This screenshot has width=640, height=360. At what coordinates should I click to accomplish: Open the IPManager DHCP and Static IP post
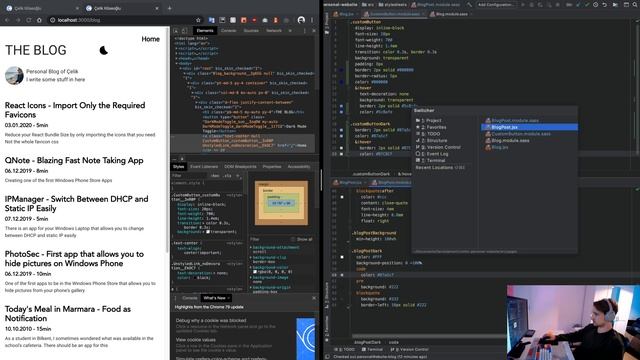pos(76,204)
